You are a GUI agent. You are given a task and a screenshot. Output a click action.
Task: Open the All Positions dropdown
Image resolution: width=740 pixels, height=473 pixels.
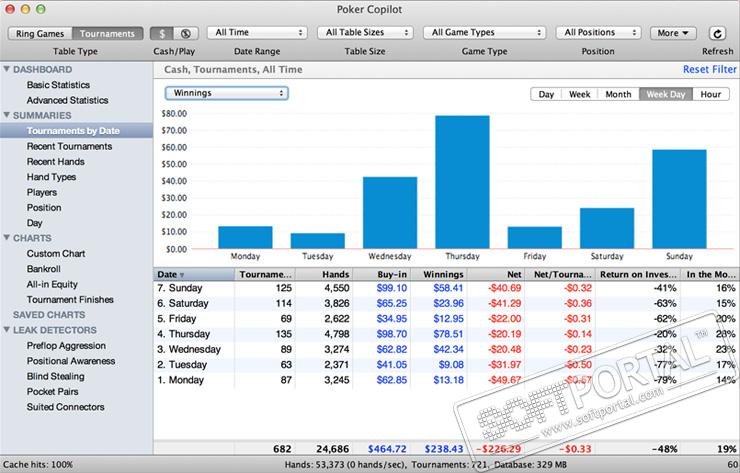(598, 33)
